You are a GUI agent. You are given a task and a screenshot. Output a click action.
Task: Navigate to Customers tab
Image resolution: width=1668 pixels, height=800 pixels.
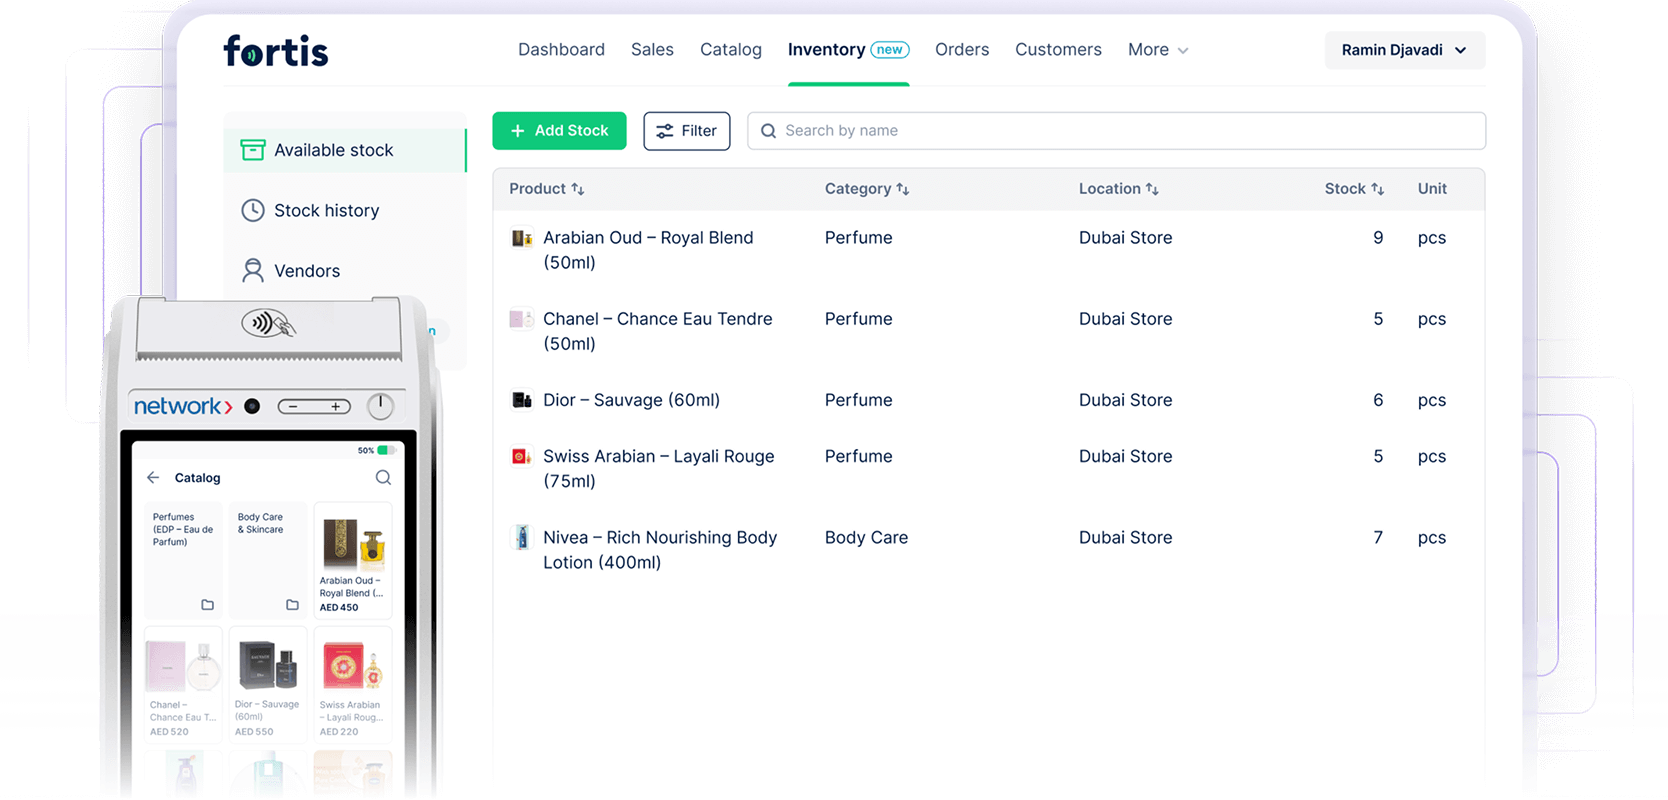1058,50
